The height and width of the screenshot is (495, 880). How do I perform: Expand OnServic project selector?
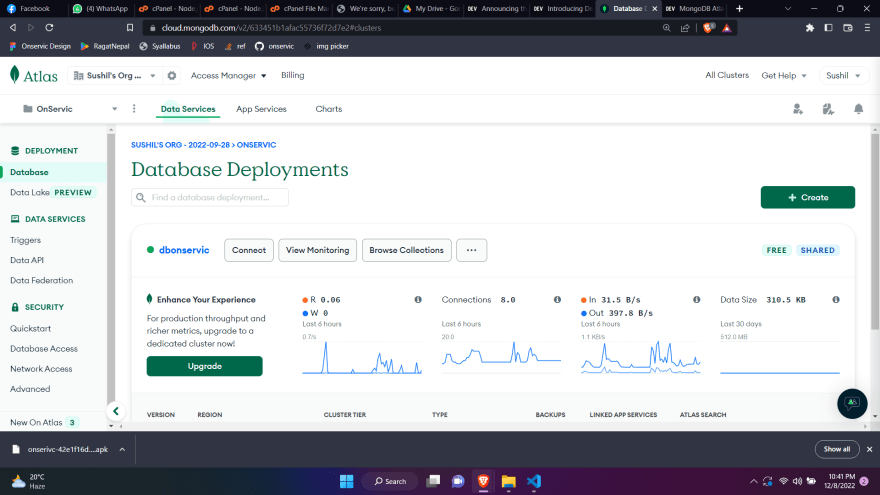click(x=69, y=109)
